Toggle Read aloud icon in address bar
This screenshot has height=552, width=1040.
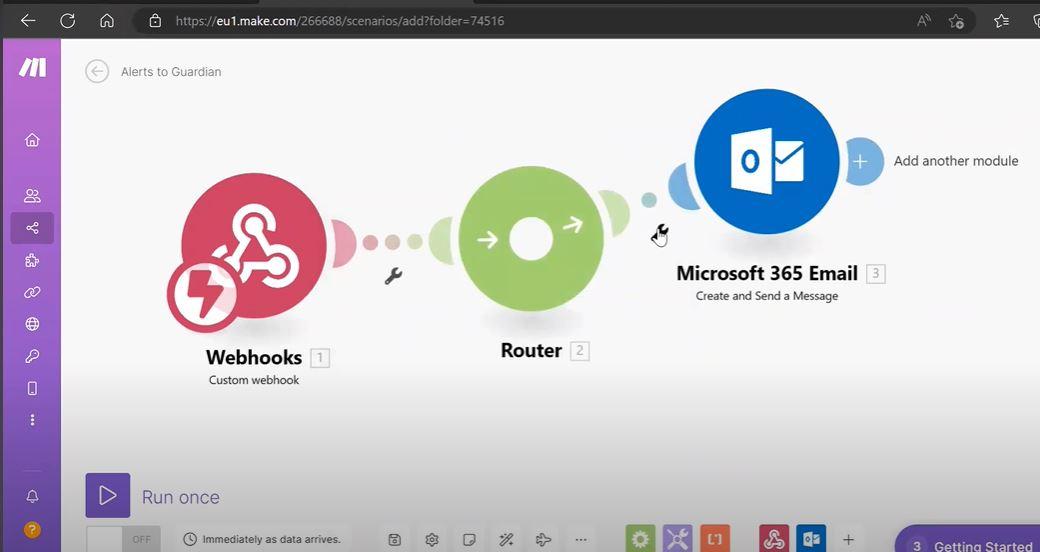click(923, 21)
